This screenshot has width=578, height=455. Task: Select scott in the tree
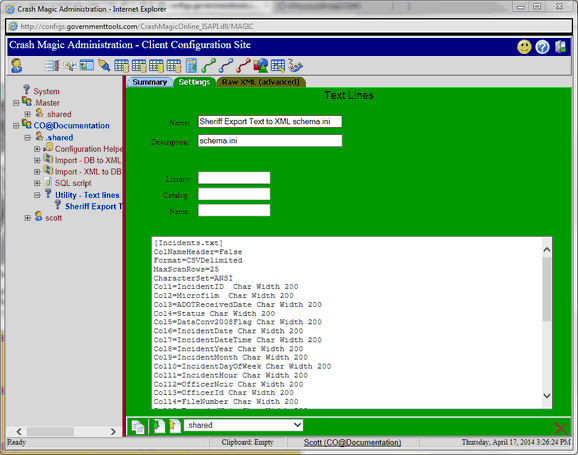tap(53, 218)
